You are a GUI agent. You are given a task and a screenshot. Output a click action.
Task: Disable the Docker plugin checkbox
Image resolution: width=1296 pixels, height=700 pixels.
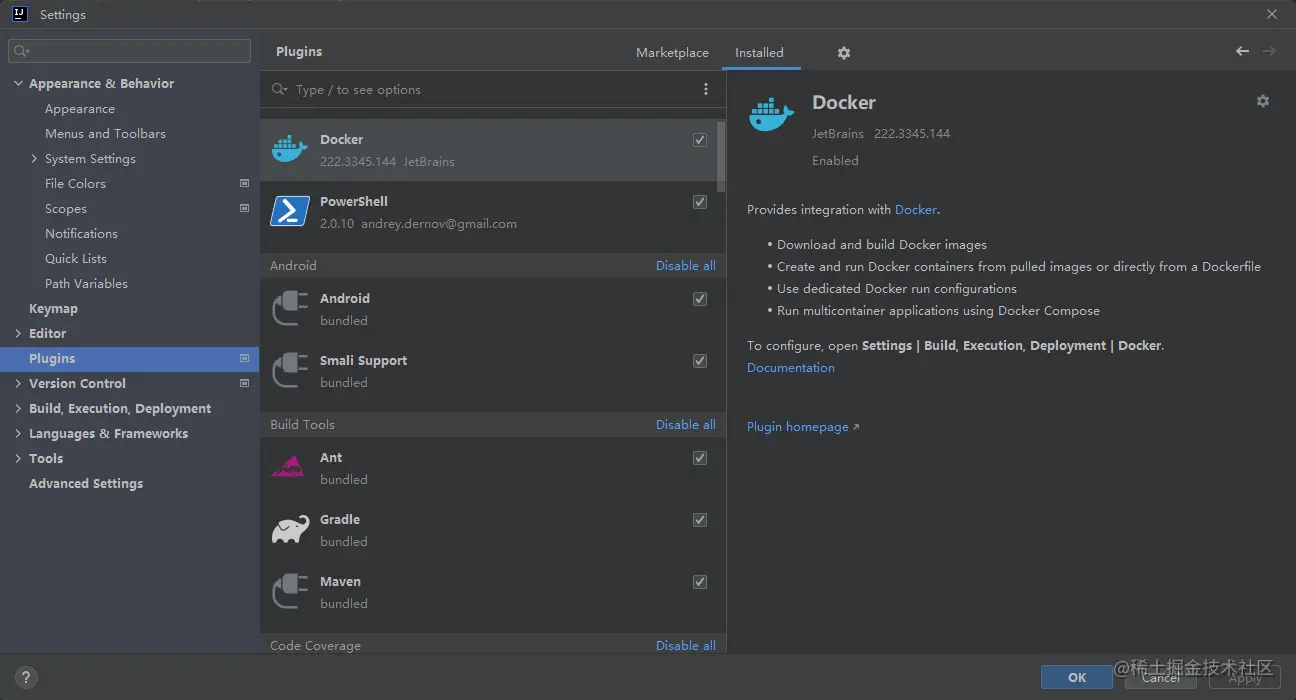pos(700,140)
